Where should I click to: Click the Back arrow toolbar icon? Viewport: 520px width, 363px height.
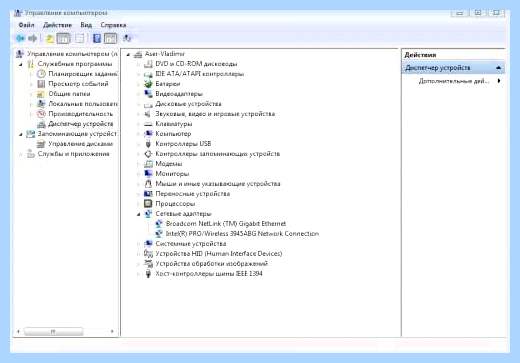[x=20, y=39]
